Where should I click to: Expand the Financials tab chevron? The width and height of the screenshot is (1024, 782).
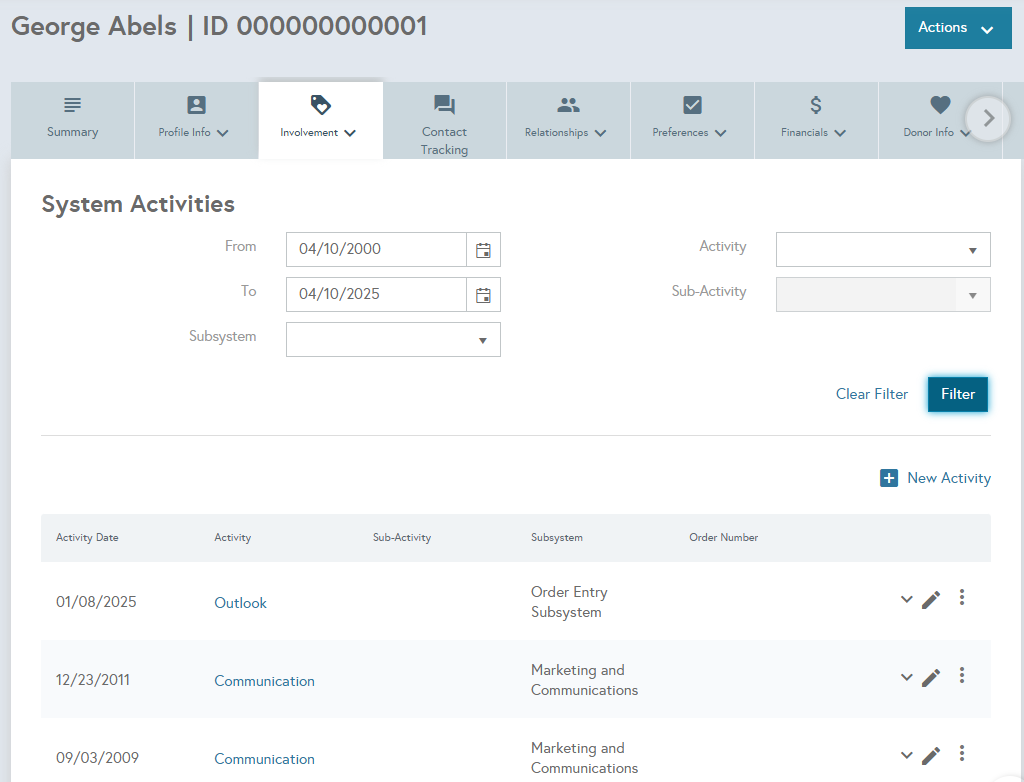click(840, 133)
